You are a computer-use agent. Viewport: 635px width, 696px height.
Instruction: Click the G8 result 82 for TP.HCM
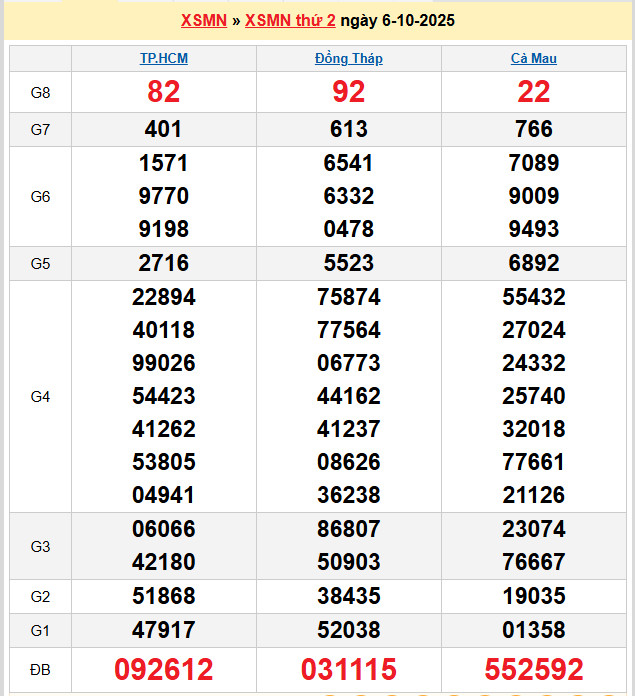164,92
